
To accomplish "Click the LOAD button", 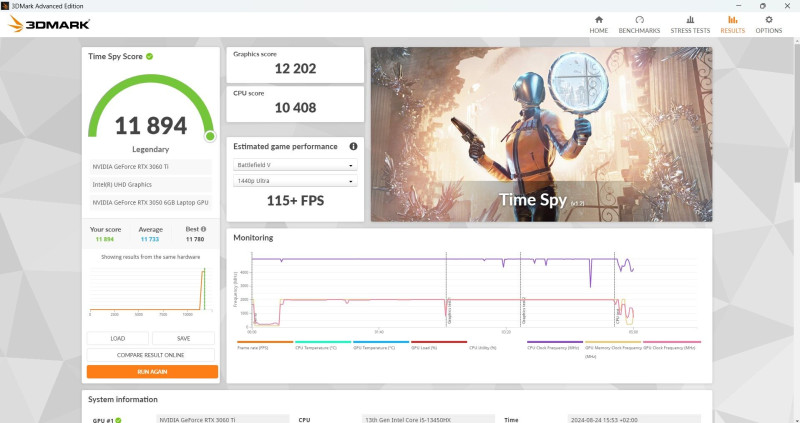I will pyautogui.click(x=117, y=338).
